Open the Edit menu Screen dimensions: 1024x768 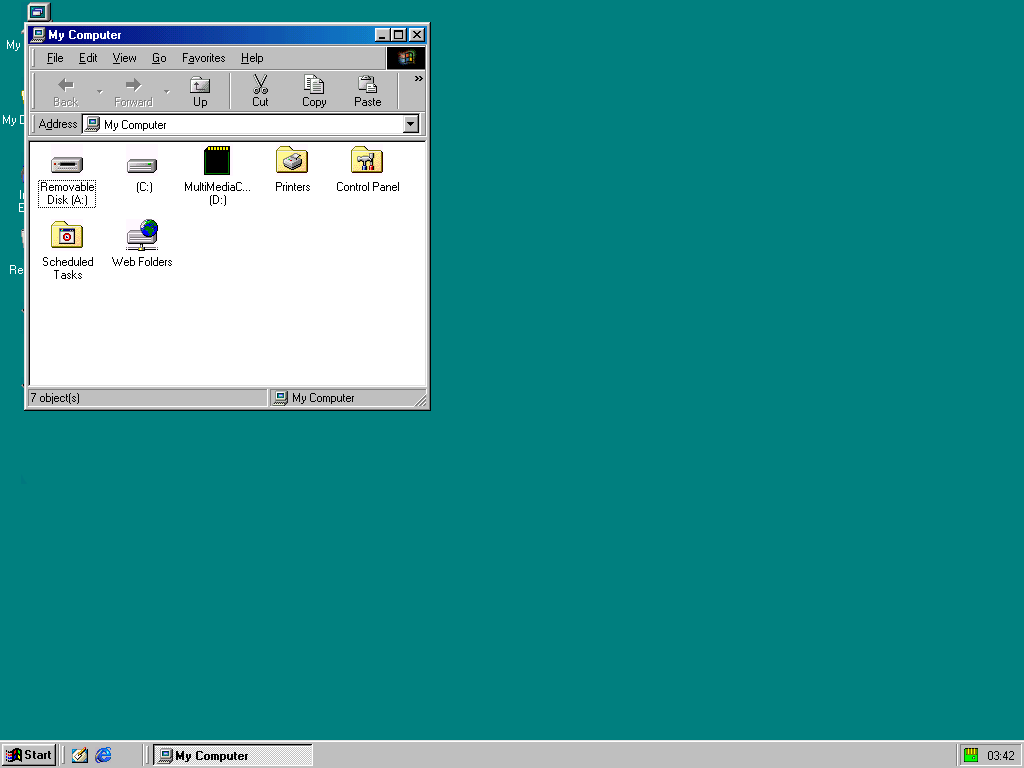pos(88,58)
